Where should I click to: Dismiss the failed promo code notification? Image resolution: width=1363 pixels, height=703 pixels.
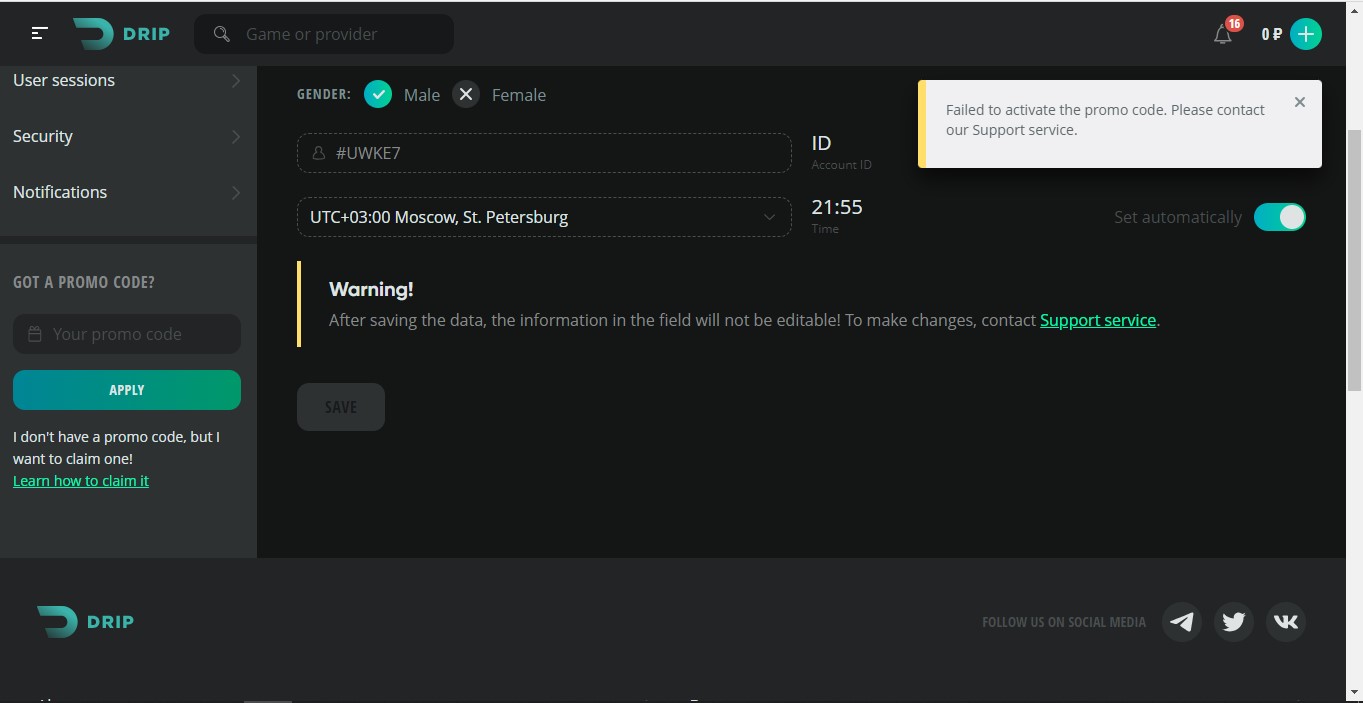point(1299,102)
